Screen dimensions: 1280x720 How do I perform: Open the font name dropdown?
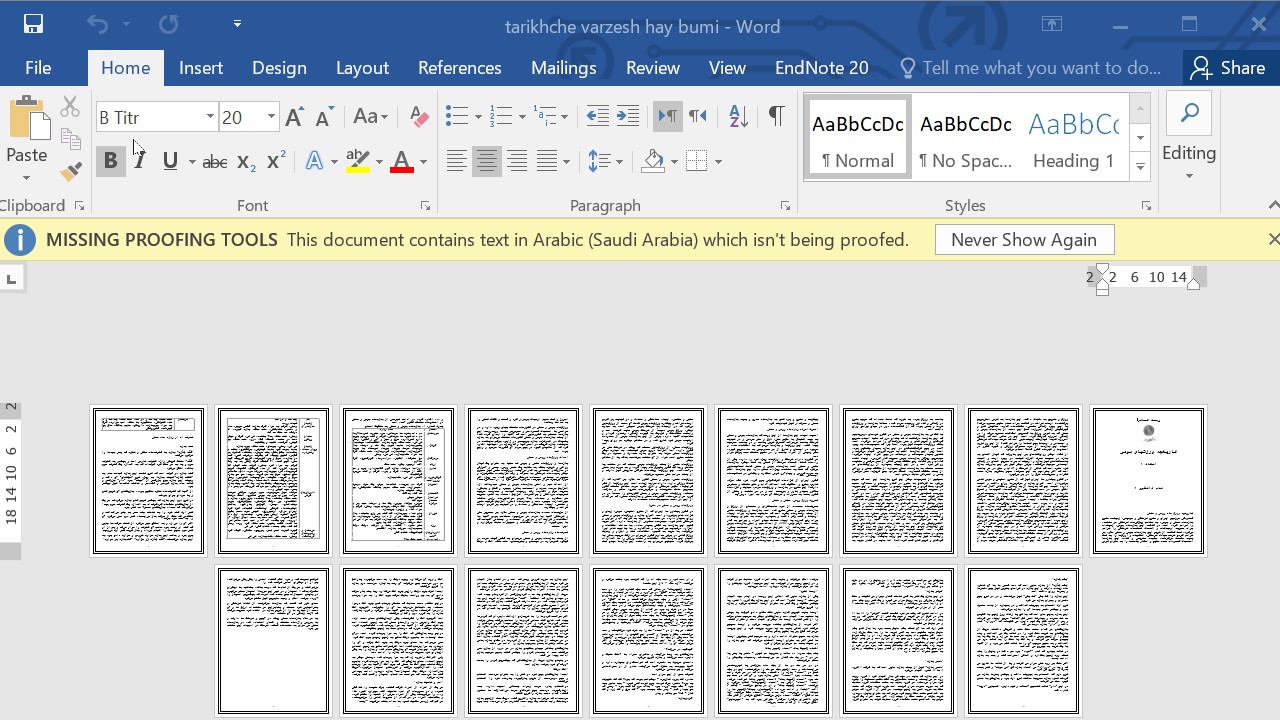pos(210,117)
